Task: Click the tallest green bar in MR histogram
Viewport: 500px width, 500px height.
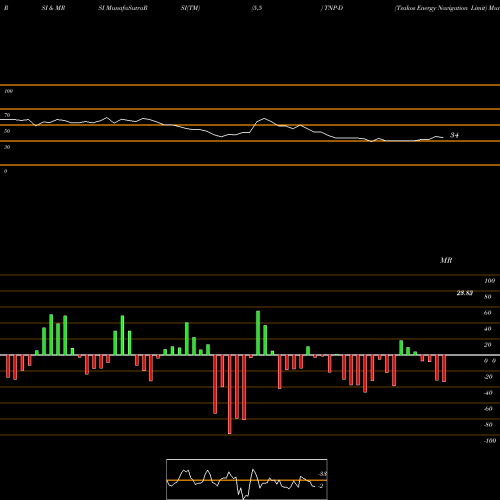Action: pyautogui.click(x=258, y=333)
